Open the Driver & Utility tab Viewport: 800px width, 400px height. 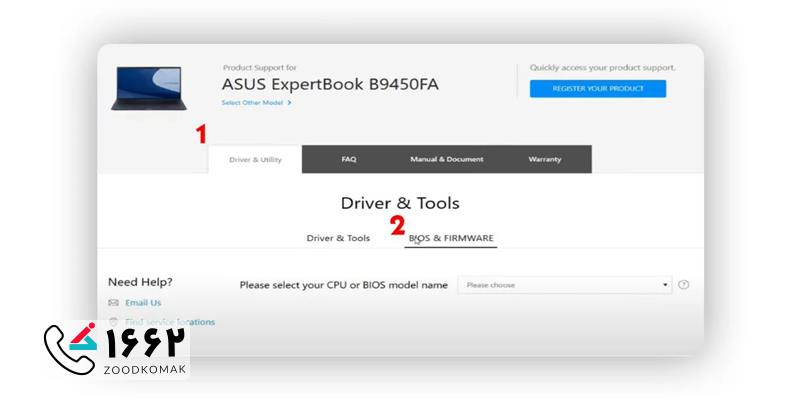255,160
